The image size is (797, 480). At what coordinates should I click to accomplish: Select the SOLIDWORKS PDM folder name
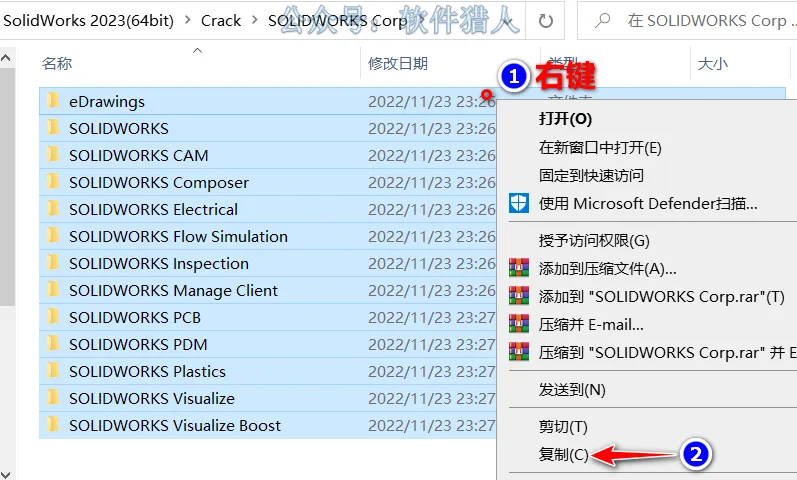click(x=138, y=344)
